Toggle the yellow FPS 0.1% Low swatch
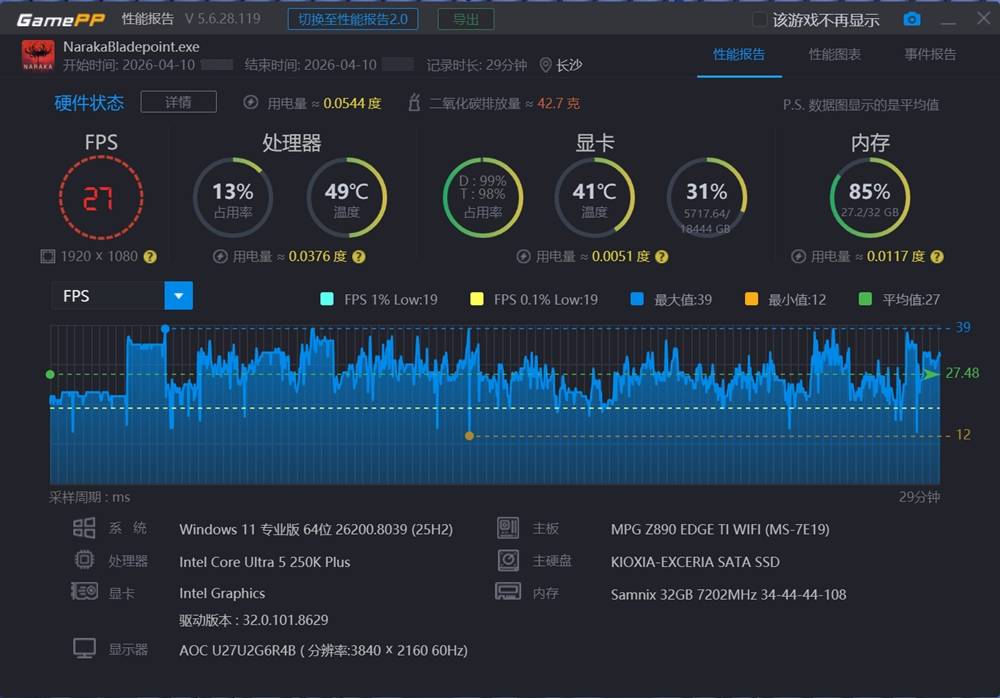The width and height of the screenshot is (1000, 698). point(476,299)
